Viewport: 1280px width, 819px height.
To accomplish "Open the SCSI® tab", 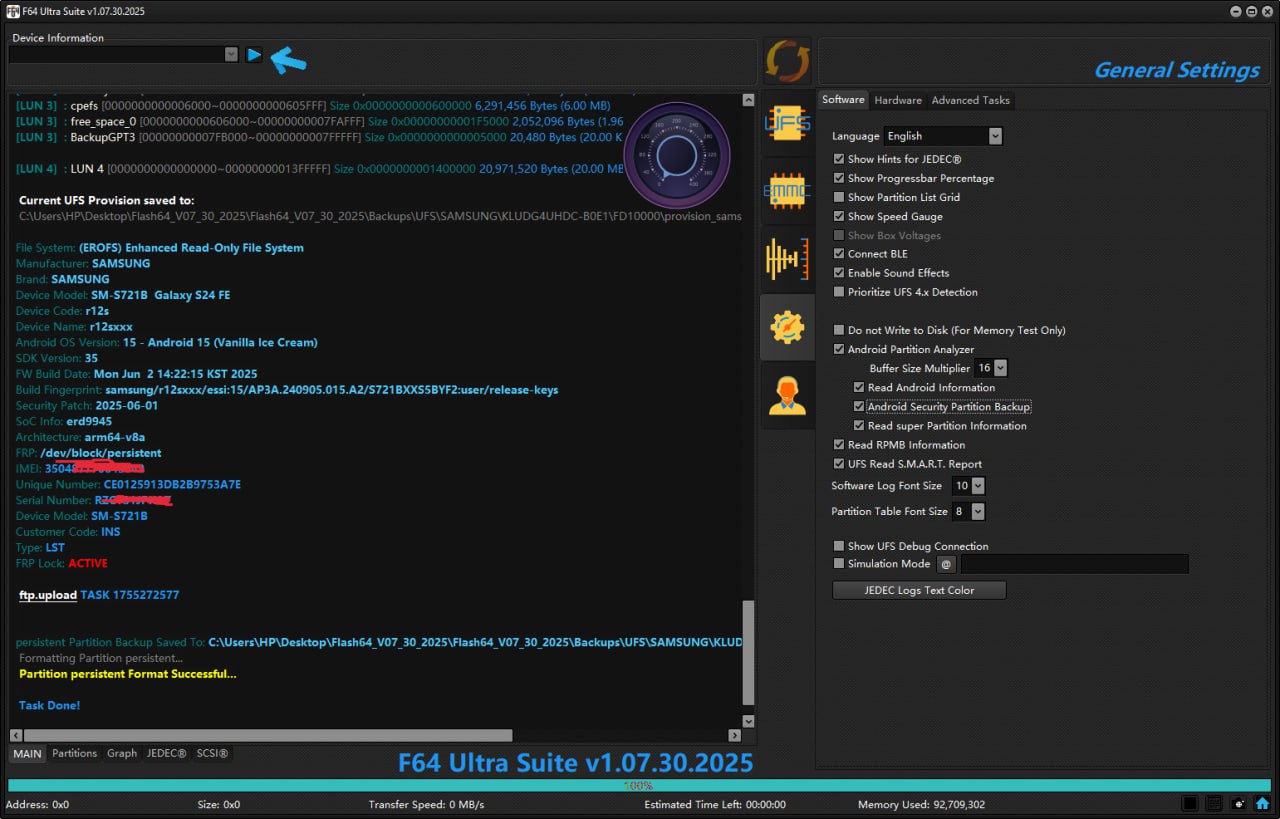I will click(212, 753).
